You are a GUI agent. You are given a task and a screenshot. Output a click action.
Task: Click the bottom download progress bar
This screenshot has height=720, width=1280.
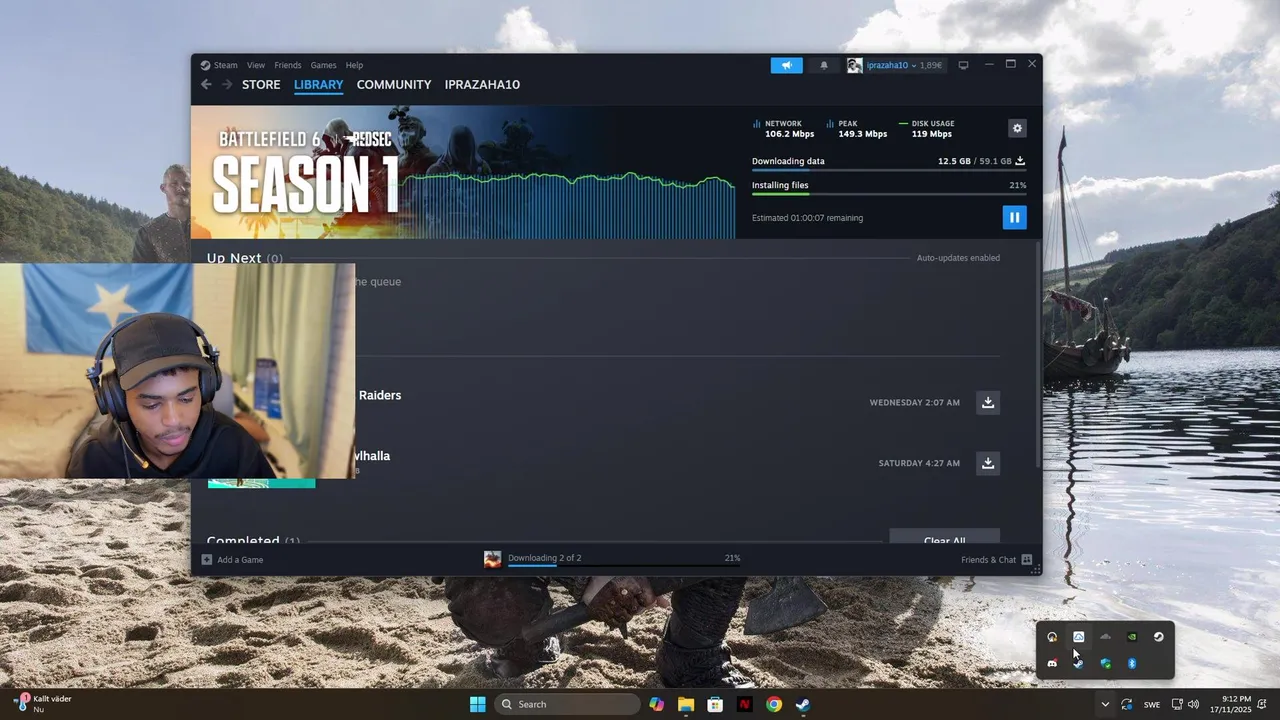coord(624,566)
